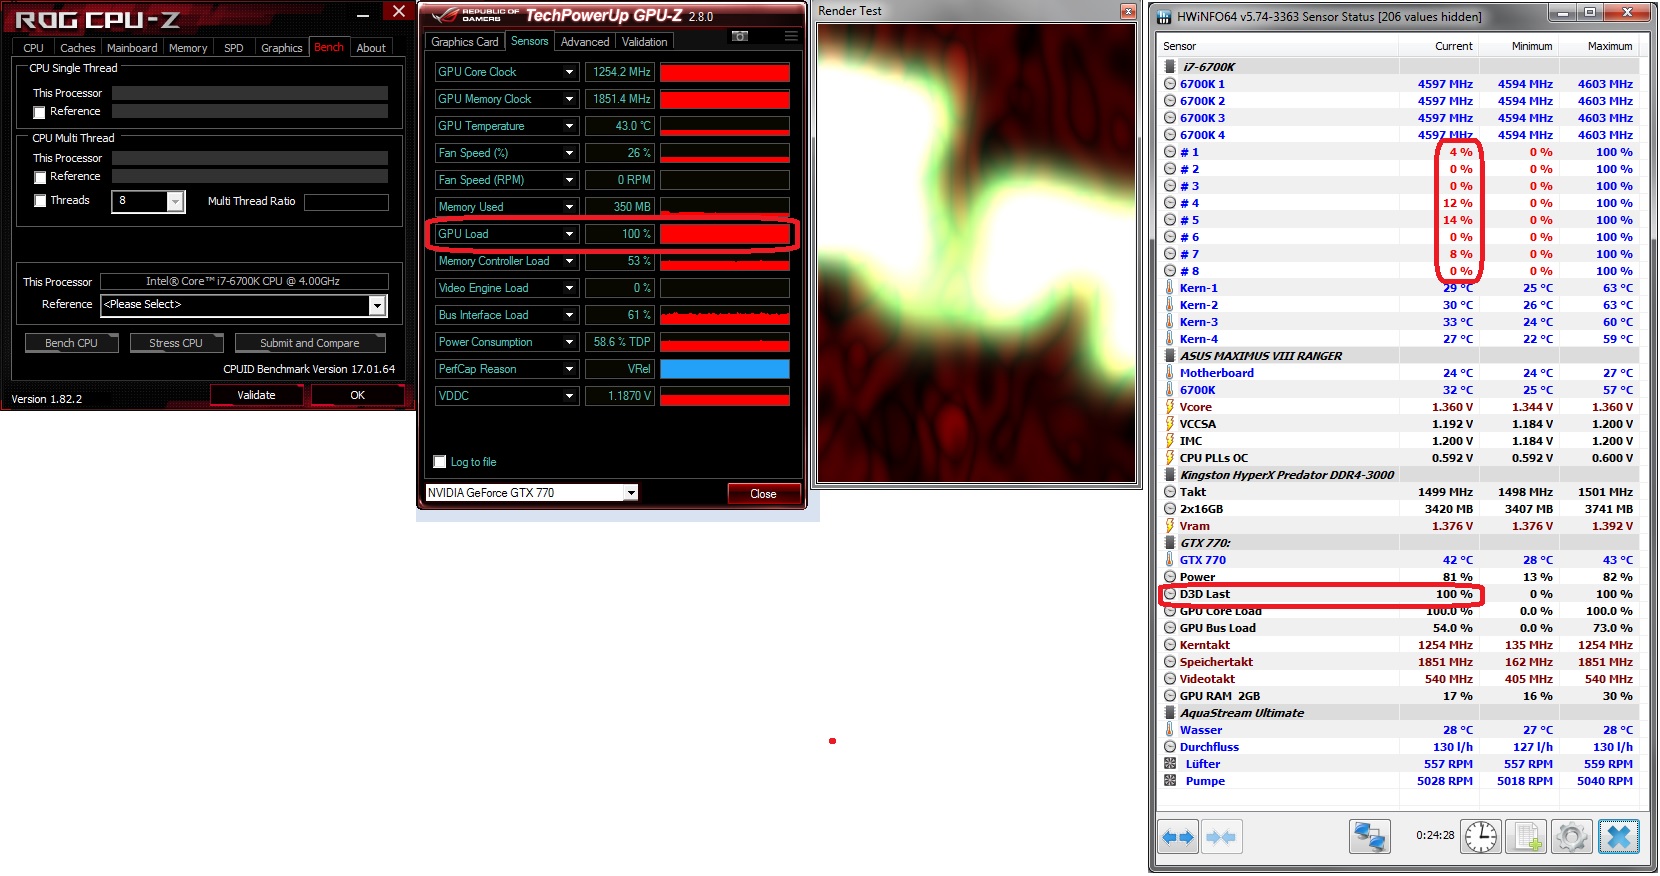This screenshot has height=876, width=1660.
Task: Click the fan icon beside Lüfter
Action: click(1170, 764)
